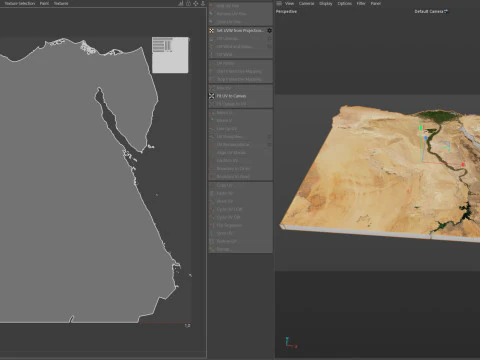Viewport: 480px width, 360px height.
Task: Click the Default Camera label icon
Action: [446, 11]
